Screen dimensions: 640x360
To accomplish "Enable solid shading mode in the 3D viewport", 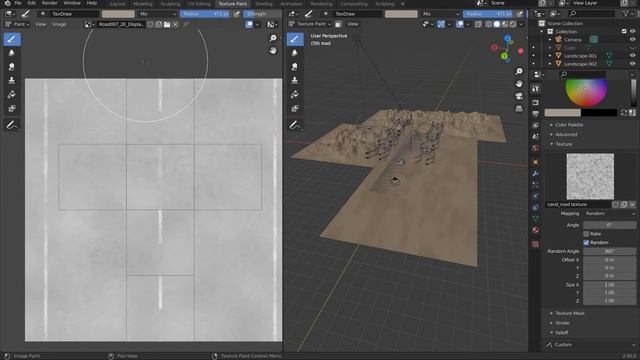I will (496, 24).
